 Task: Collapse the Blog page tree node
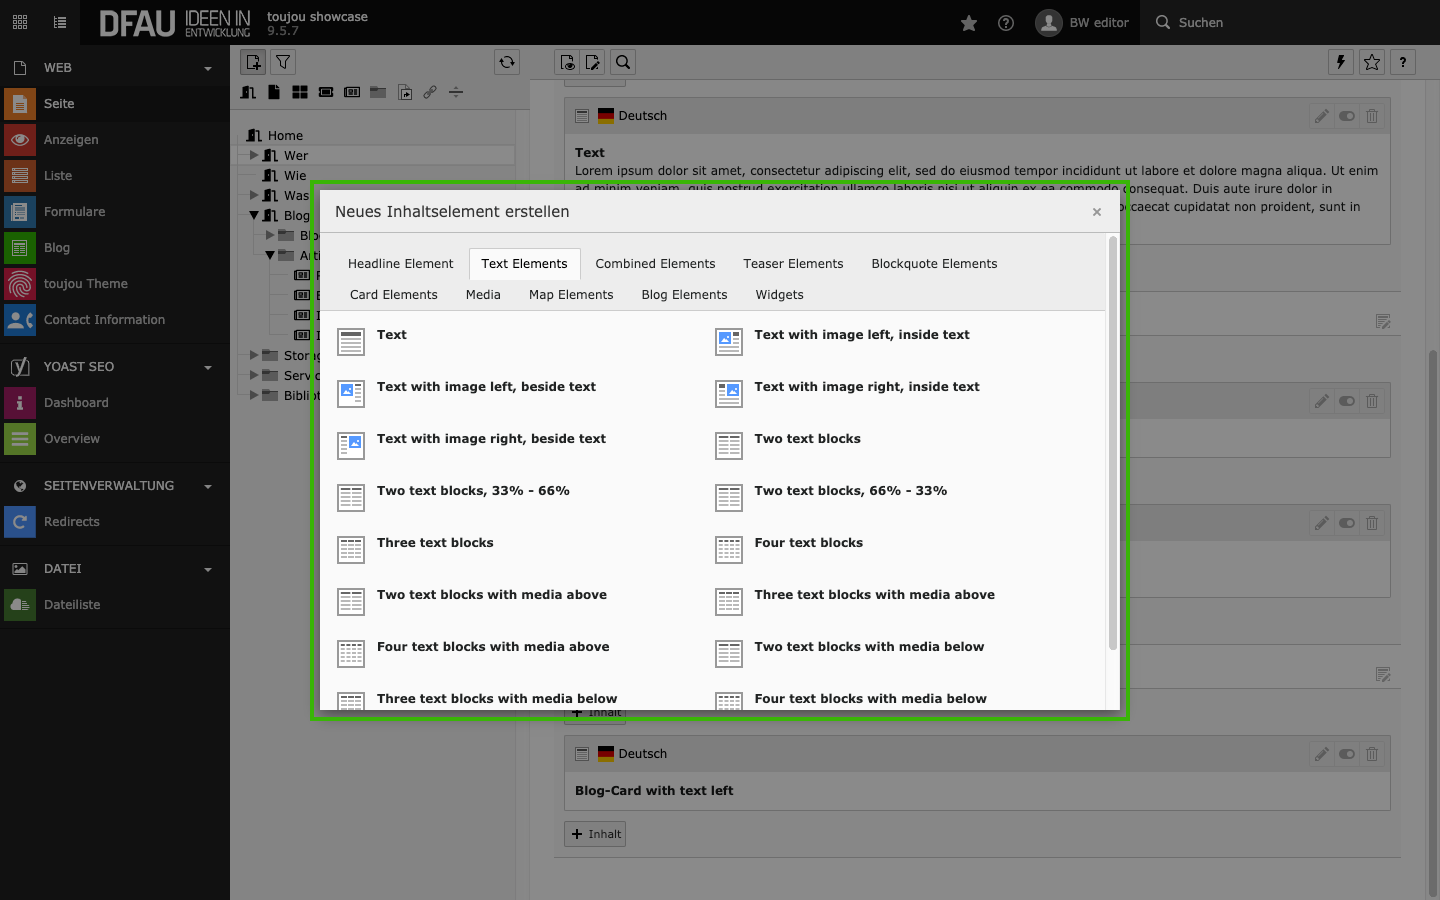coord(254,215)
